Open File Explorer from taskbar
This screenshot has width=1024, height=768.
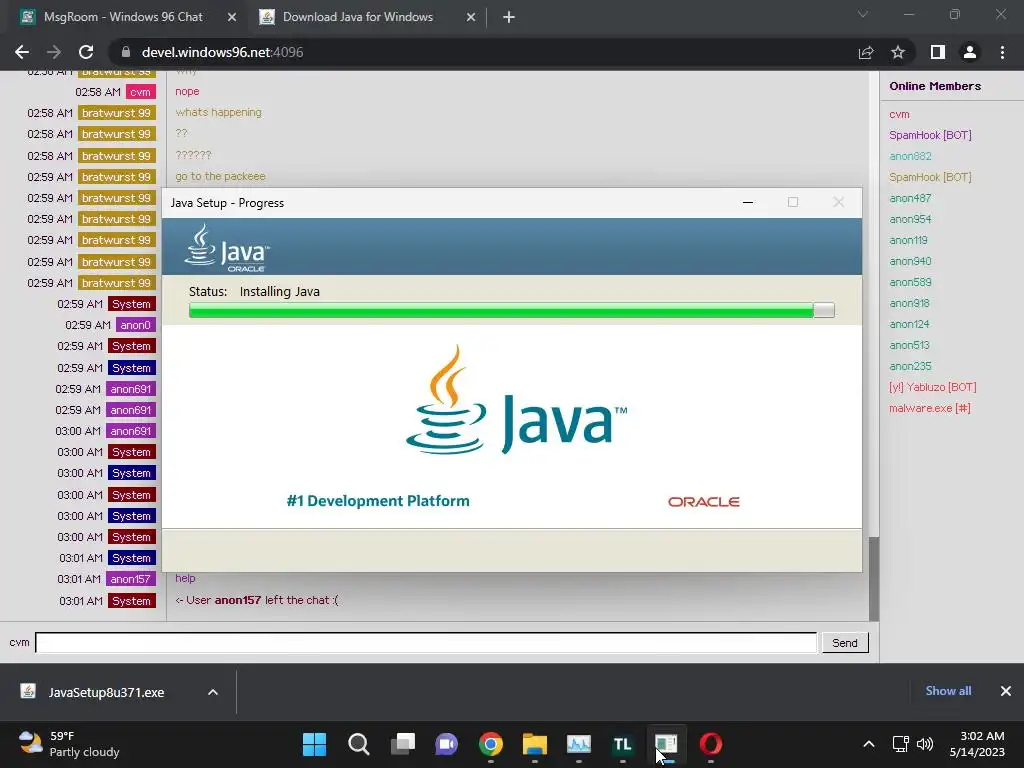534,744
